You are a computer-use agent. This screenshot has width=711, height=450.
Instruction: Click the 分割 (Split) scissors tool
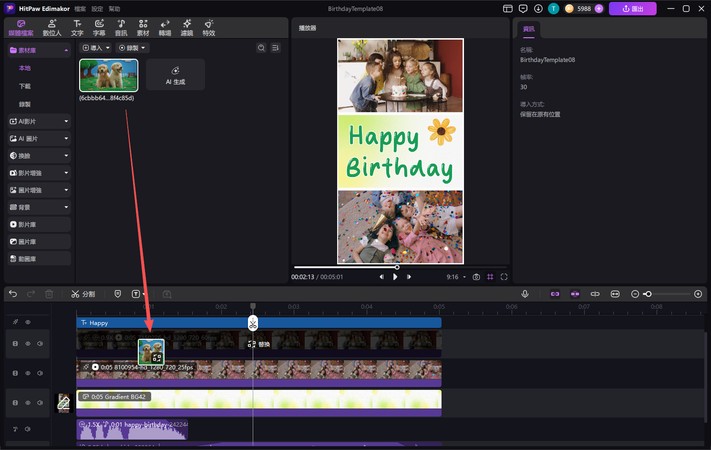(x=83, y=294)
